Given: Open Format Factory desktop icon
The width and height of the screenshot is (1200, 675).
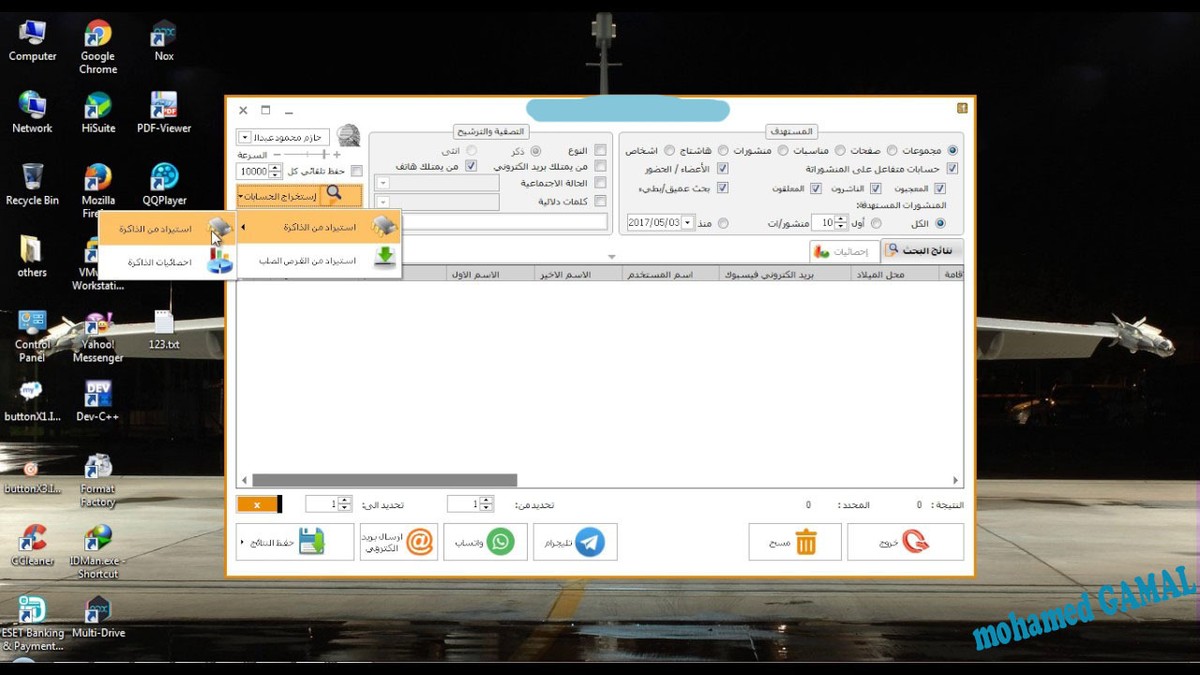Looking at the screenshot, I should (98, 482).
